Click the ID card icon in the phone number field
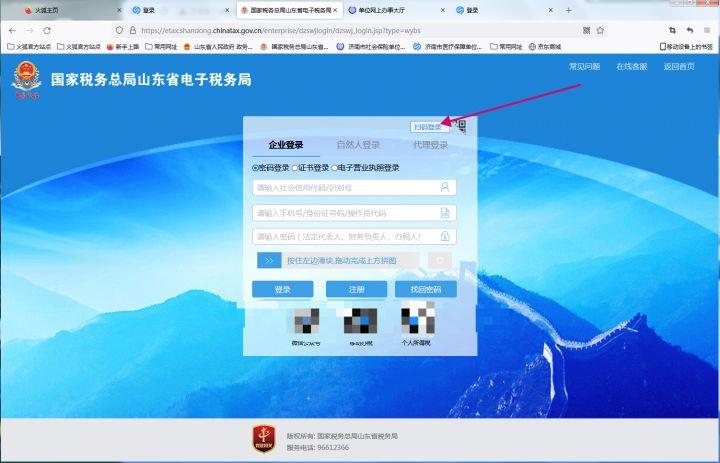Viewport: 720px width, 463px height. 444,213
